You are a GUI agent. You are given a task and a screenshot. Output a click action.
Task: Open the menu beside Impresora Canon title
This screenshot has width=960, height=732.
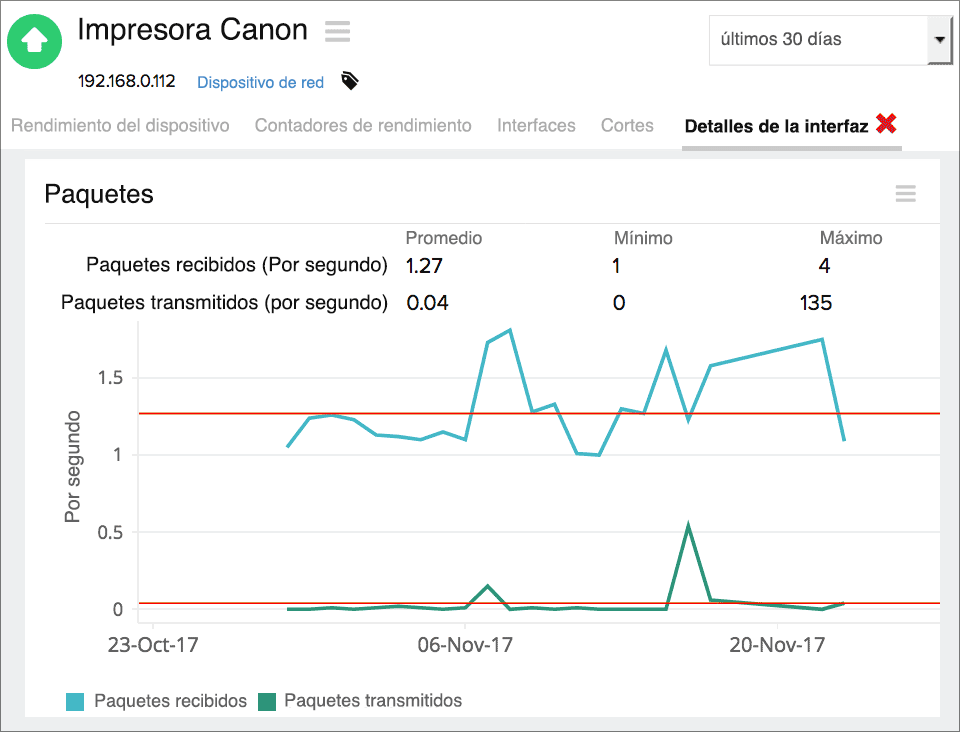pos(337,31)
